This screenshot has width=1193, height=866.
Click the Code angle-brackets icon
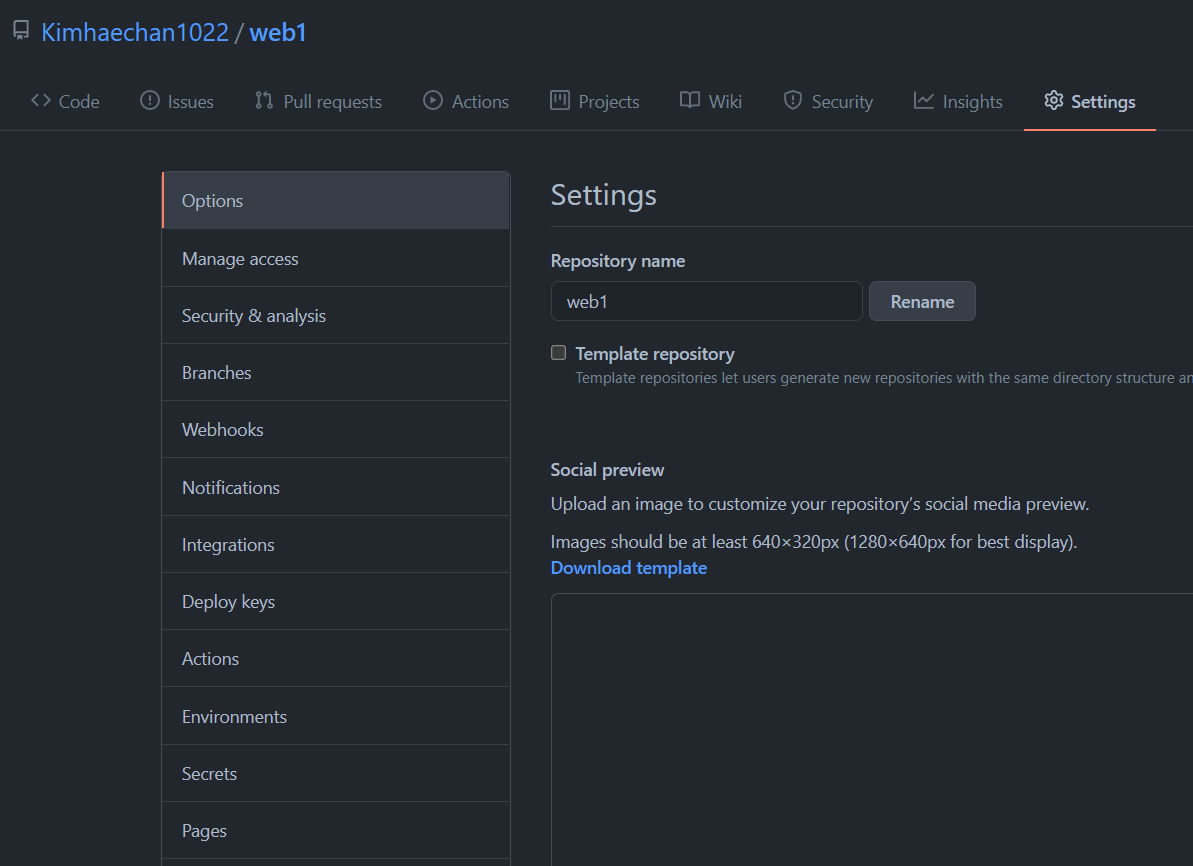pyautogui.click(x=41, y=100)
